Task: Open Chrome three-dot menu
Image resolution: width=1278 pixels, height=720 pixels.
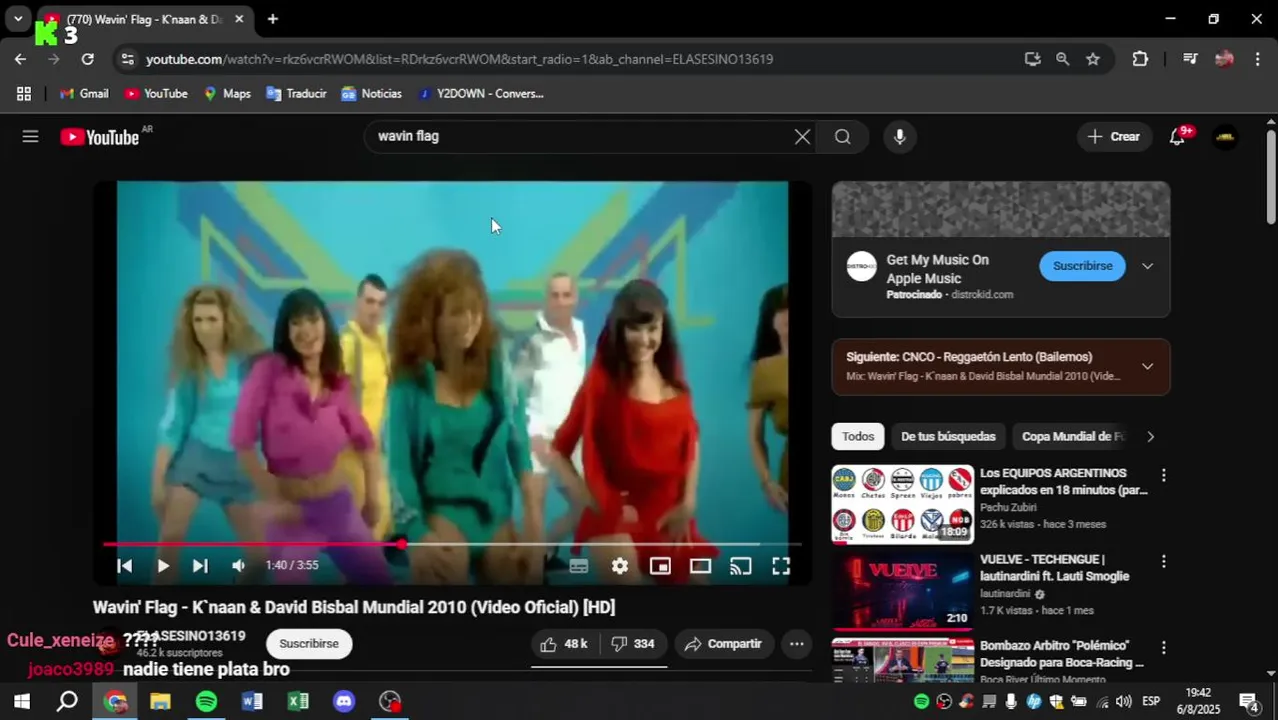Action: pos(1257,59)
